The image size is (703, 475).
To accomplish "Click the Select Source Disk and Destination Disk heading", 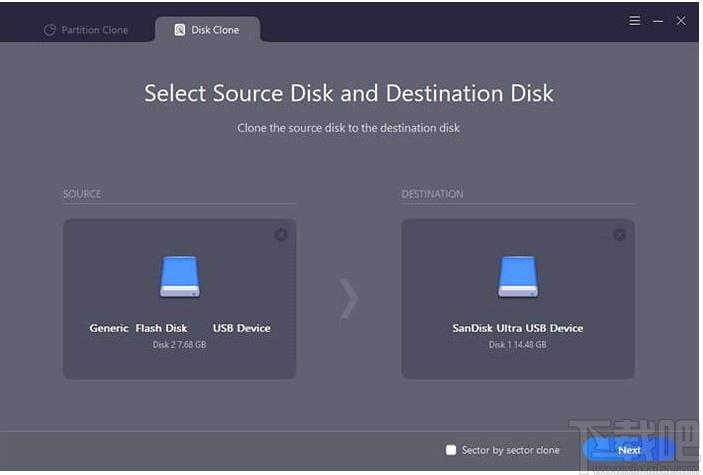I will pyautogui.click(x=349, y=93).
